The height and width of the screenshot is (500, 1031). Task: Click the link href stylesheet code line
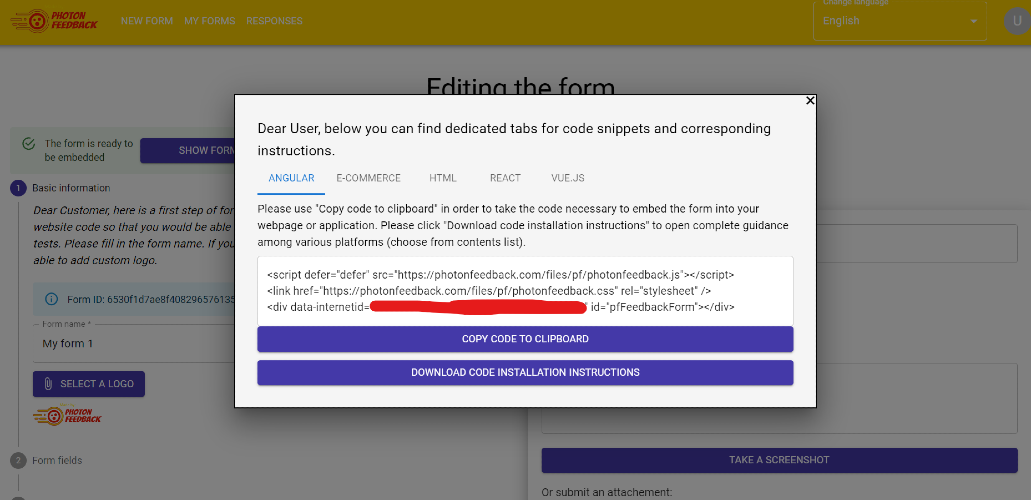point(489,291)
